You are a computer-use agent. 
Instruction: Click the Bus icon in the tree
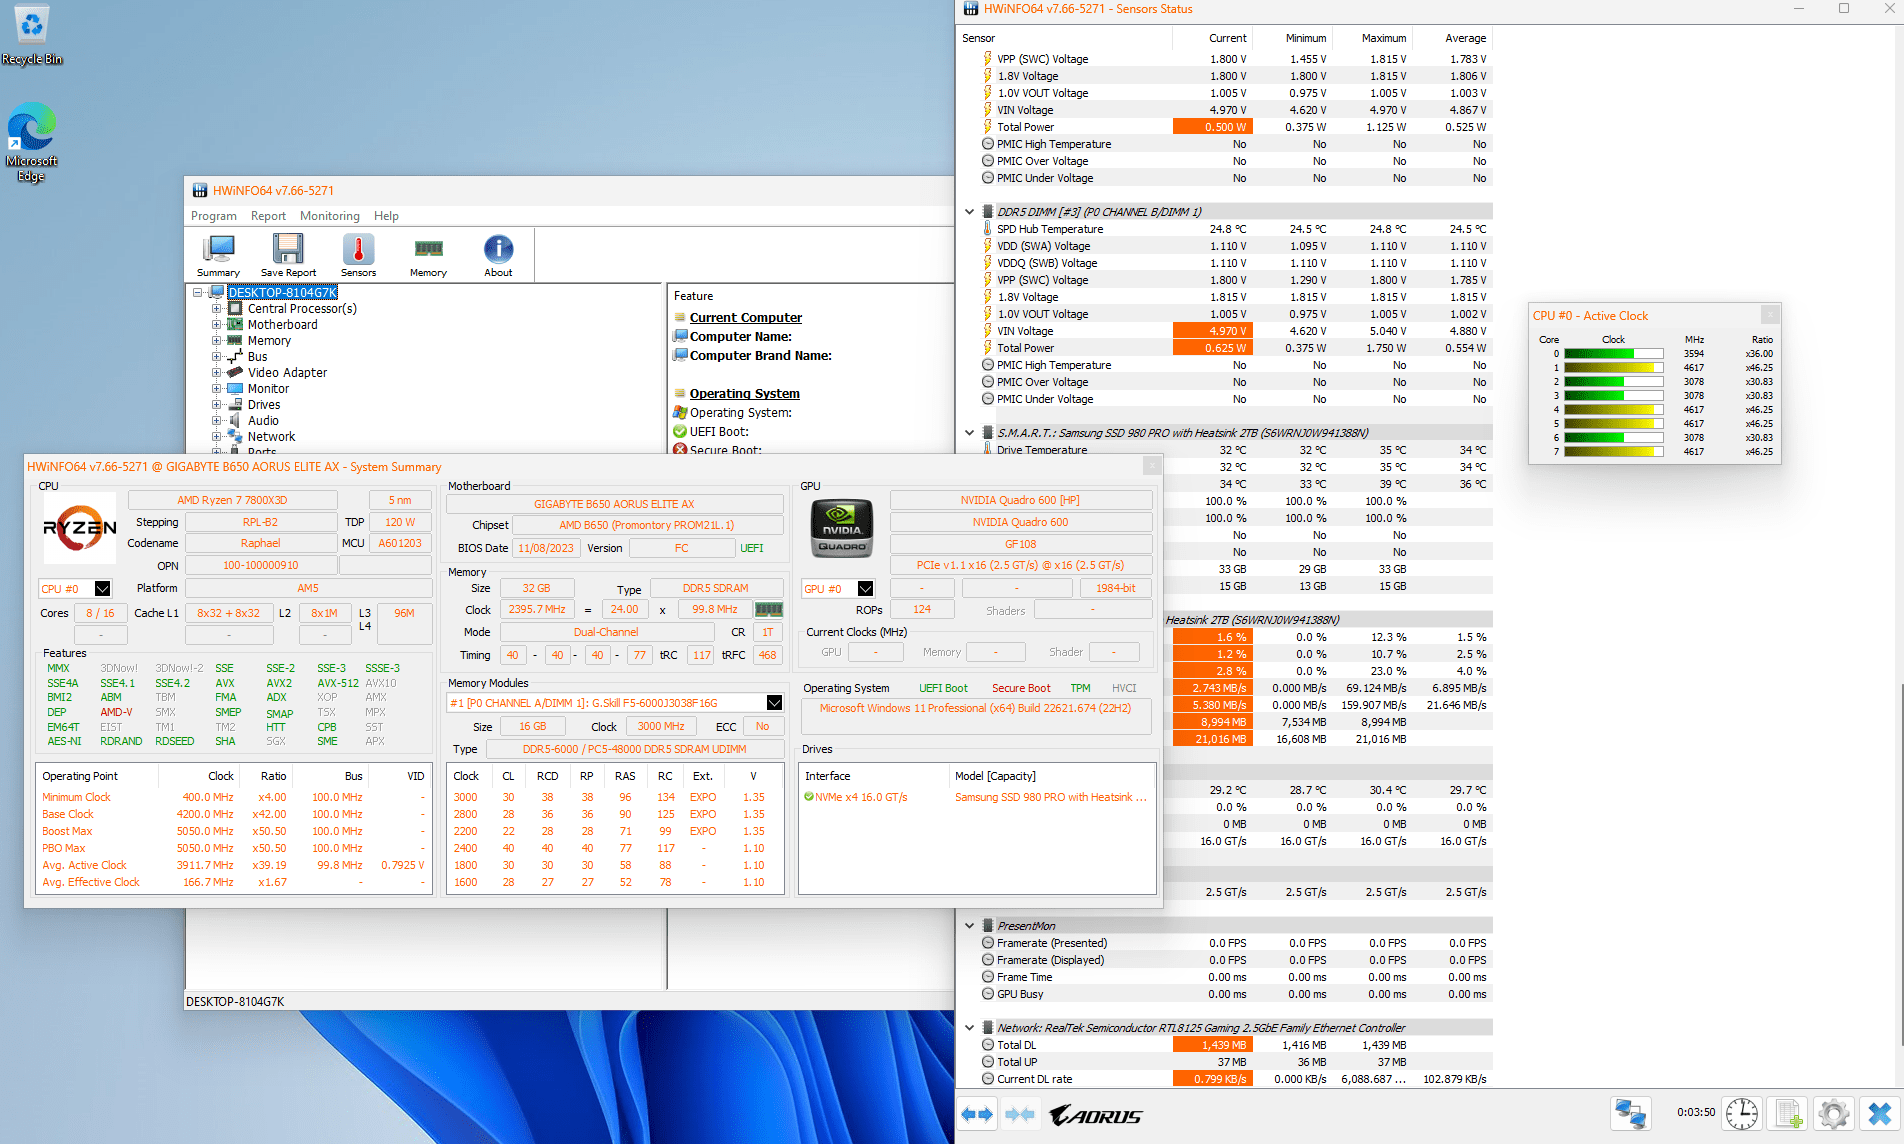pos(235,357)
